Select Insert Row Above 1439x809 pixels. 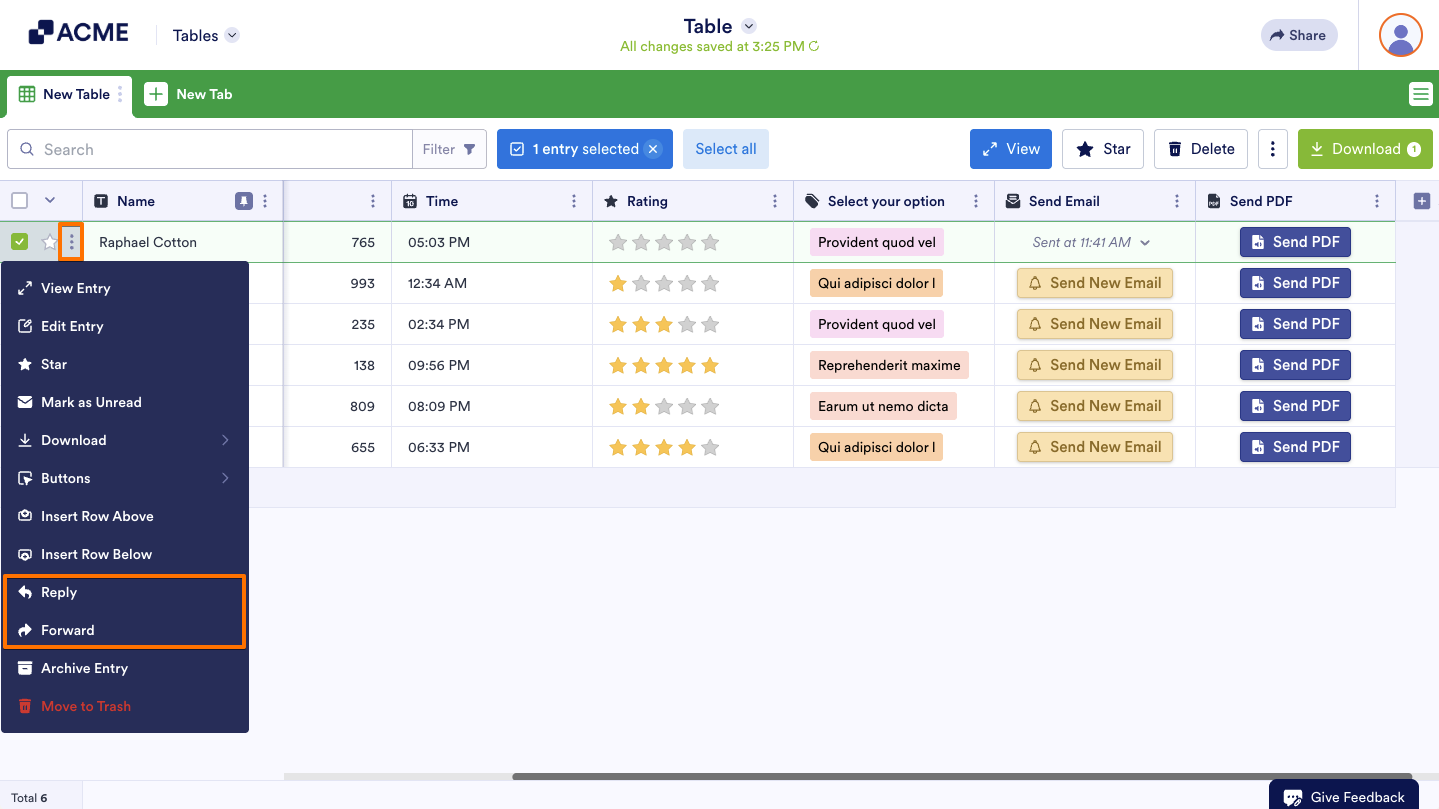pyautogui.click(x=125, y=516)
